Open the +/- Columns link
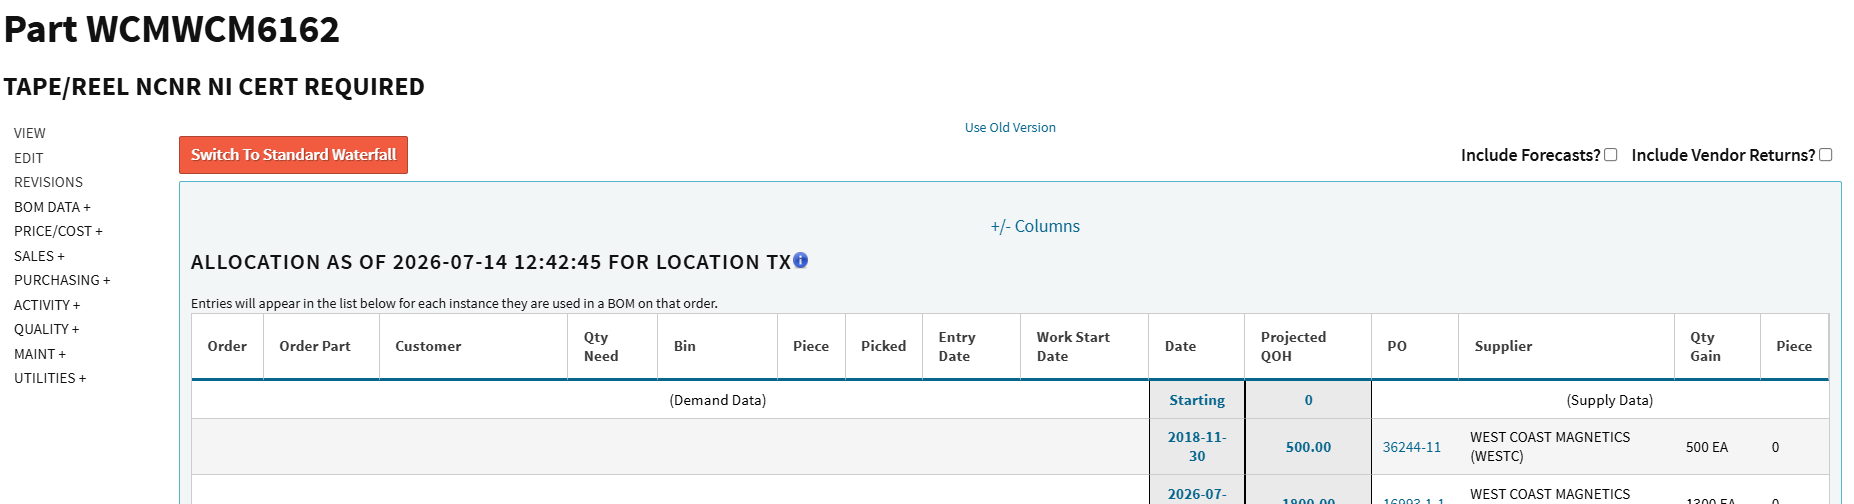The height and width of the screenshot is (504, 1854). tap(1035, 226)
